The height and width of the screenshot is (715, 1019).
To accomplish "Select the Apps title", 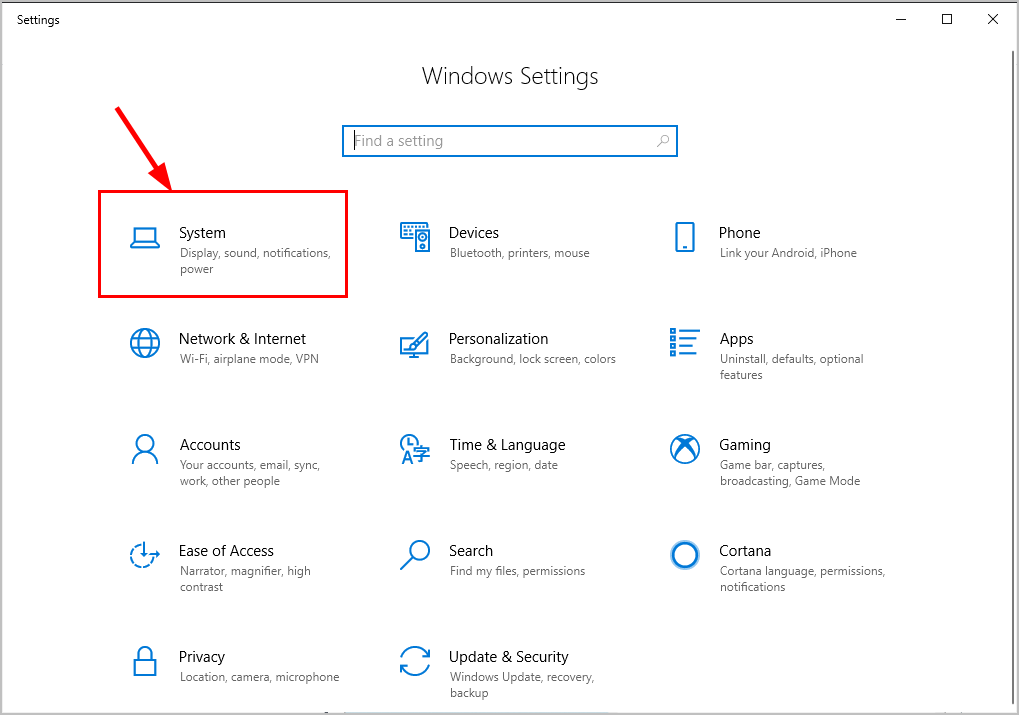I will pos(736,339).
